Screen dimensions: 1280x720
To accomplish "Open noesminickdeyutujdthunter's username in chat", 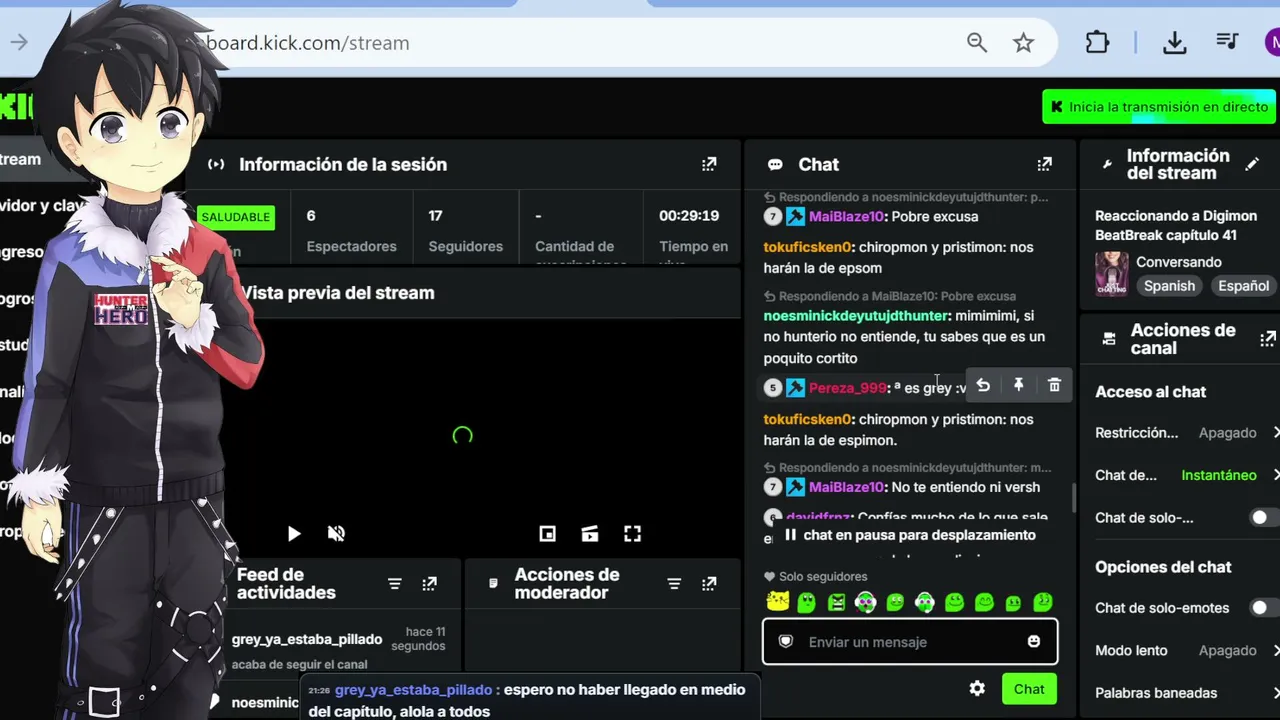I will click(855, 316).
